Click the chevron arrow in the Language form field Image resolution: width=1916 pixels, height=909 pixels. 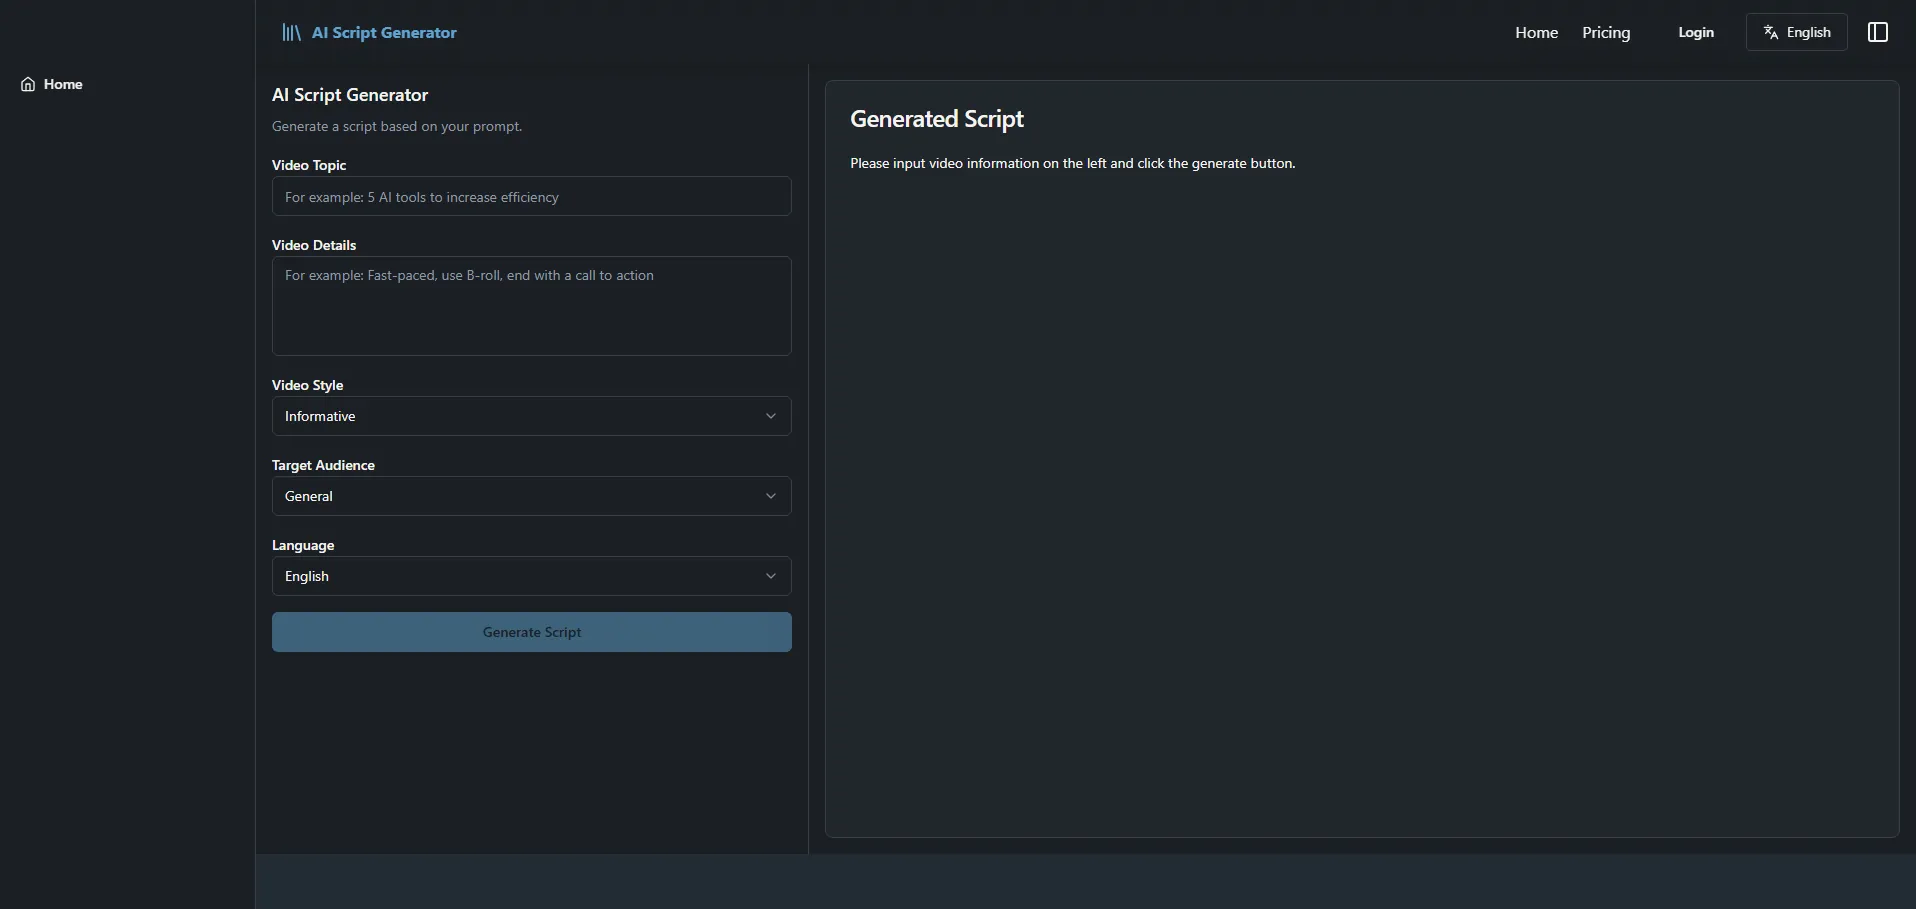(770, 576)
